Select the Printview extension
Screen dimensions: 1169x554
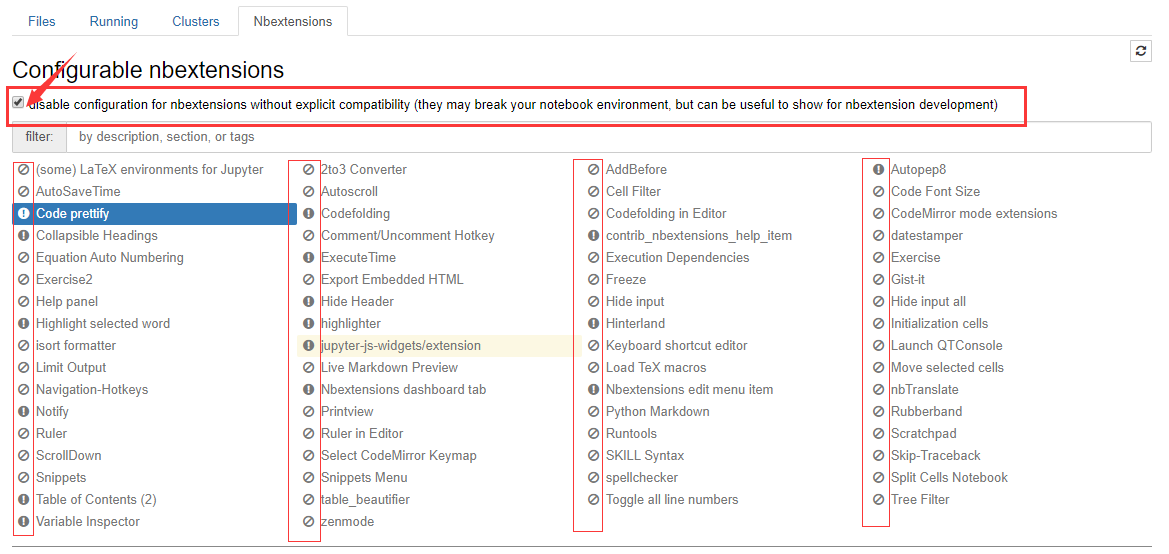347,412
